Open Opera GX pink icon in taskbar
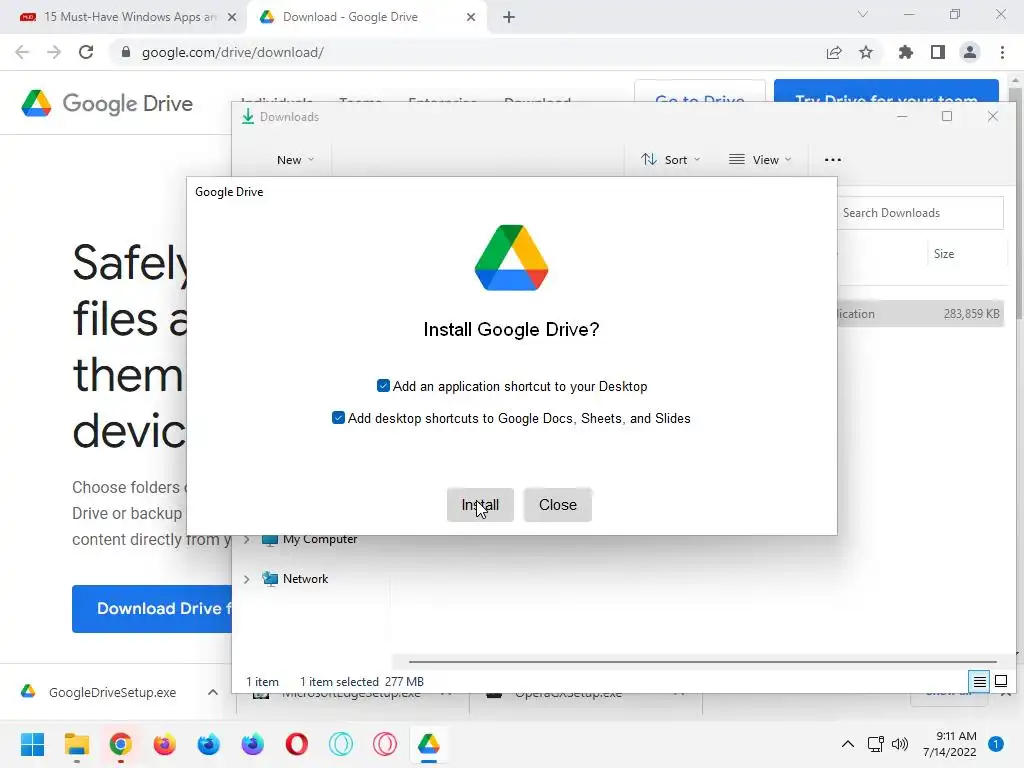This screenshot has height=768, width=1024. click(x=385, y=744)
